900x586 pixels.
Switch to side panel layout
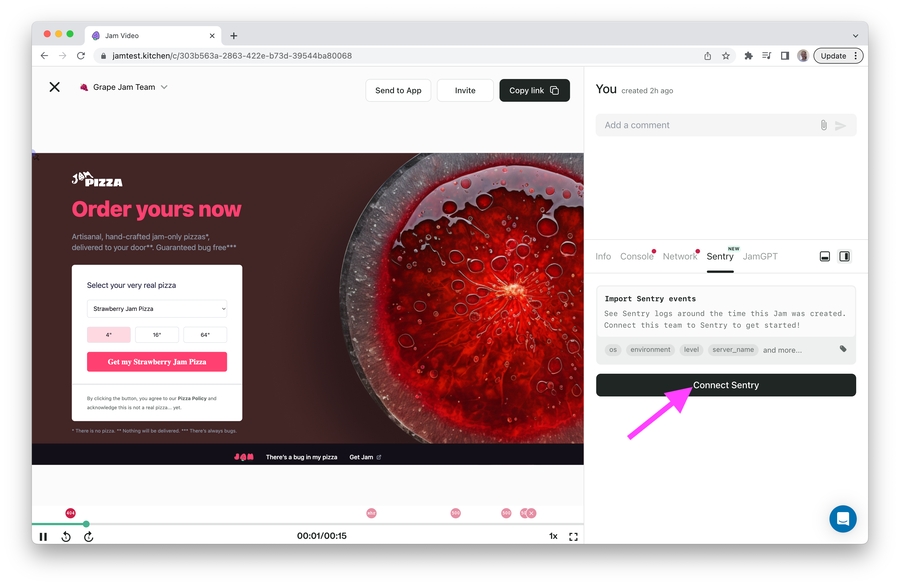coord(844,257)
